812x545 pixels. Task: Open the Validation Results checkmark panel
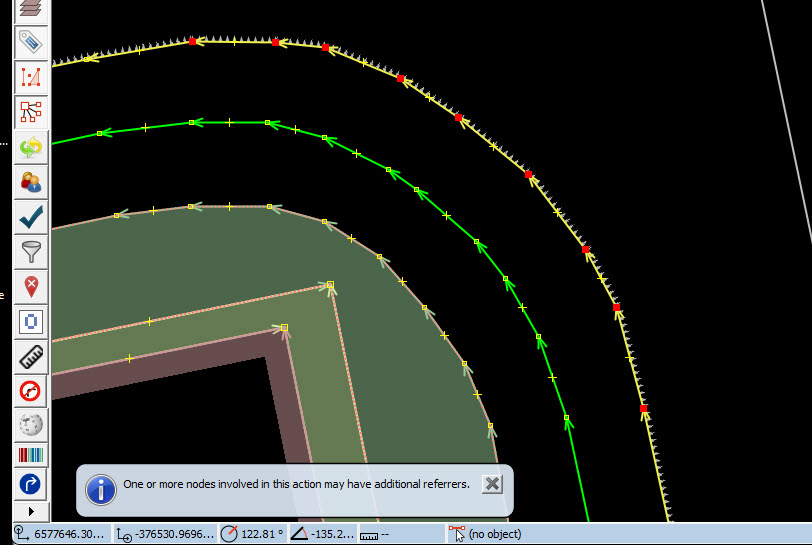click(31, 217)
